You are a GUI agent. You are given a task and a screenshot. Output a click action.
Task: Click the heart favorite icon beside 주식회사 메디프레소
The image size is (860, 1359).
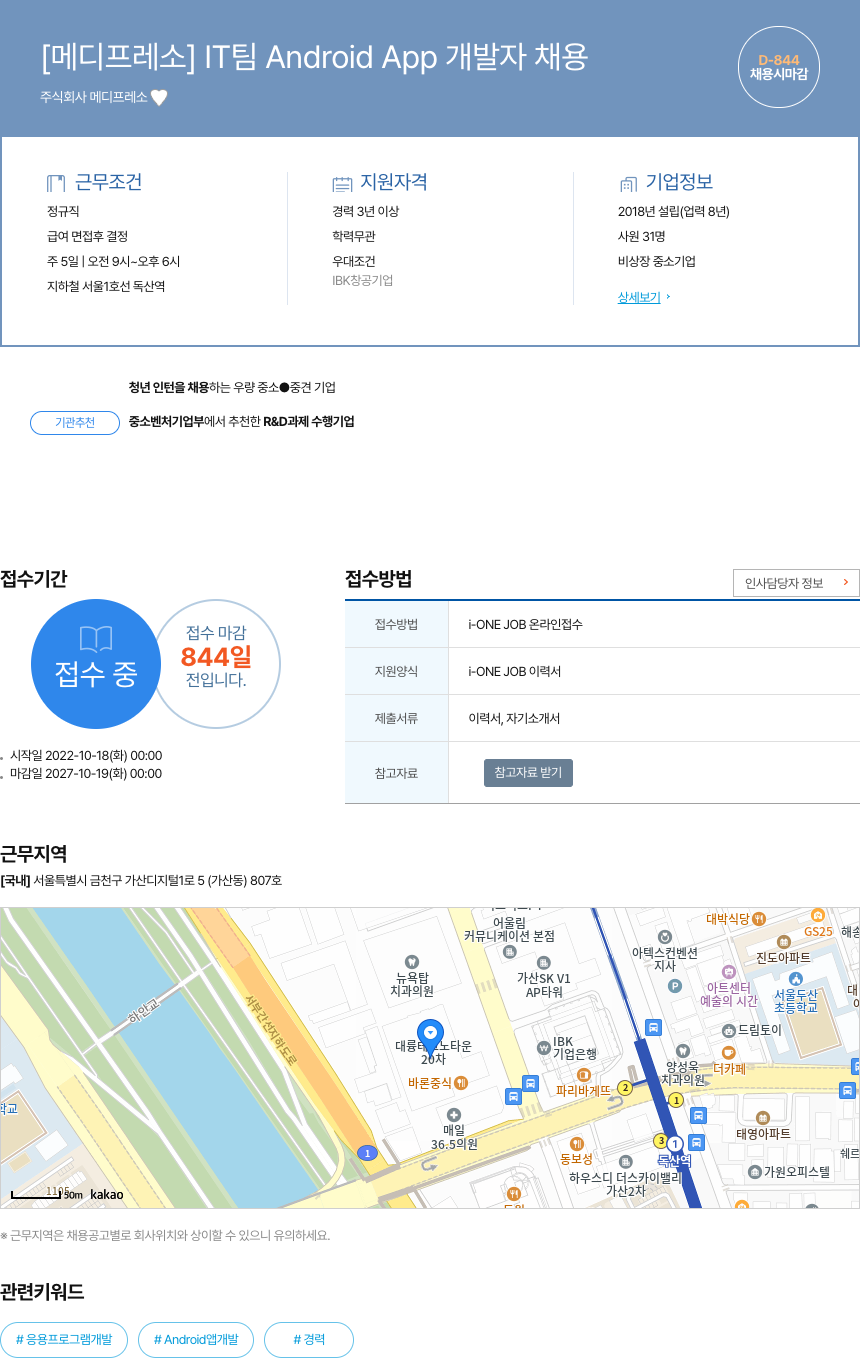tap(159, 97)
